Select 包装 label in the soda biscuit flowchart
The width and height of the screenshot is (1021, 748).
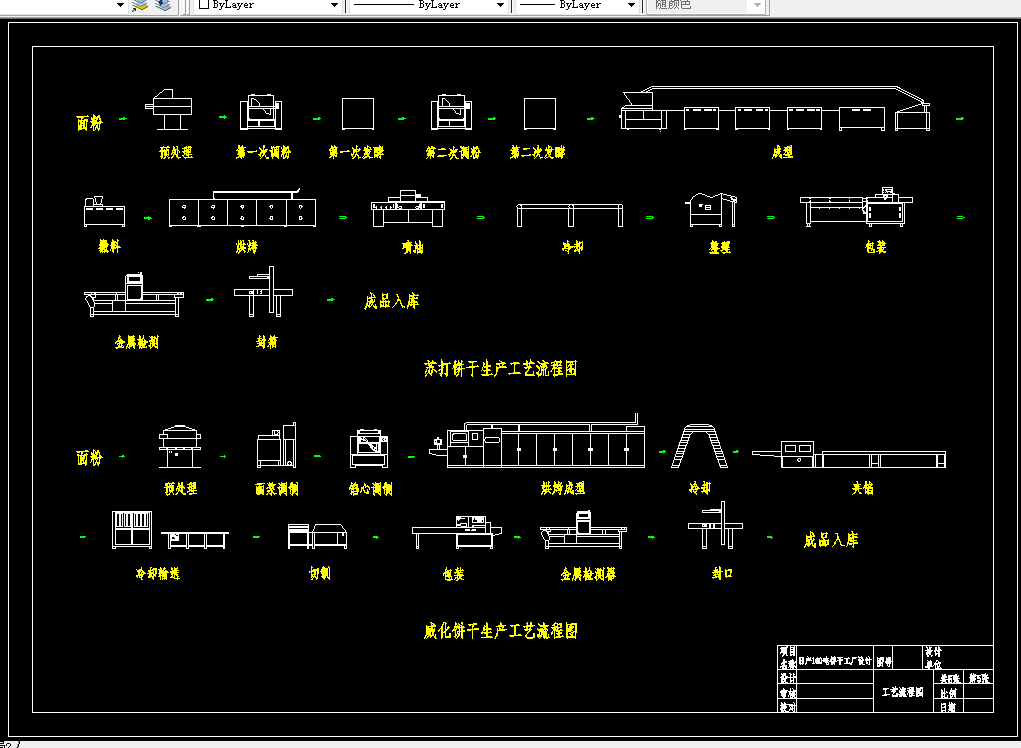point(876,247)
